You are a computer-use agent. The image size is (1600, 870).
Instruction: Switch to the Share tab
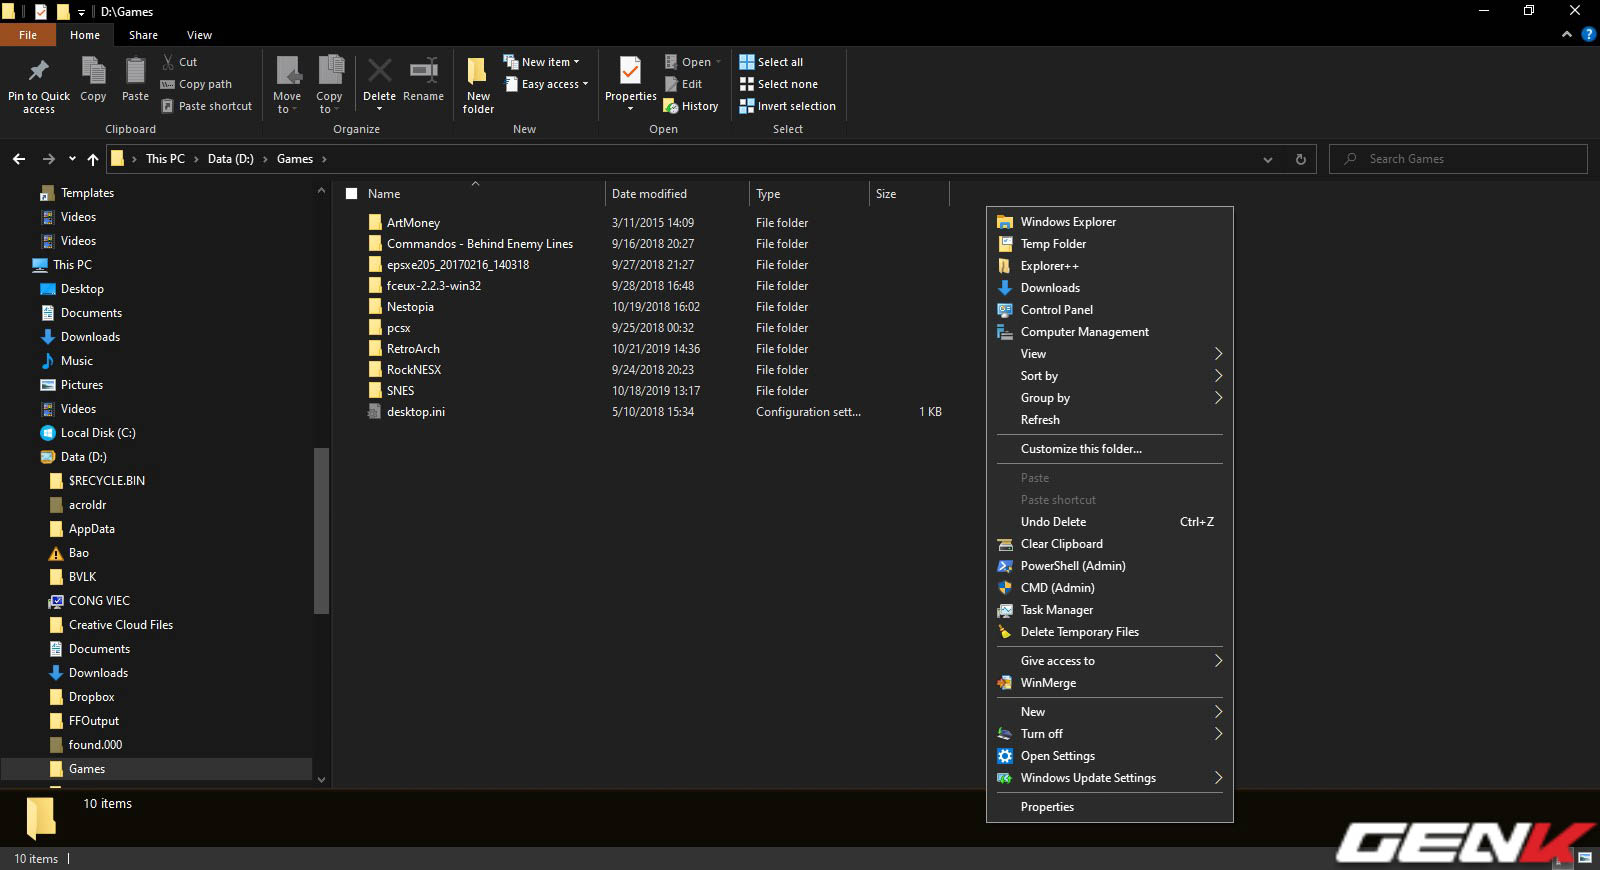pyautogui.click(x=143, y=35)
